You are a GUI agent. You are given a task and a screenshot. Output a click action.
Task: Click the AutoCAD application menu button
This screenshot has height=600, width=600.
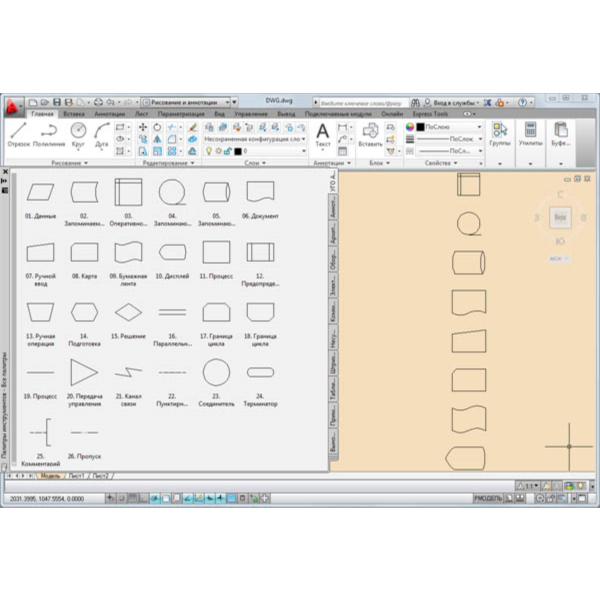coord(13,106)
